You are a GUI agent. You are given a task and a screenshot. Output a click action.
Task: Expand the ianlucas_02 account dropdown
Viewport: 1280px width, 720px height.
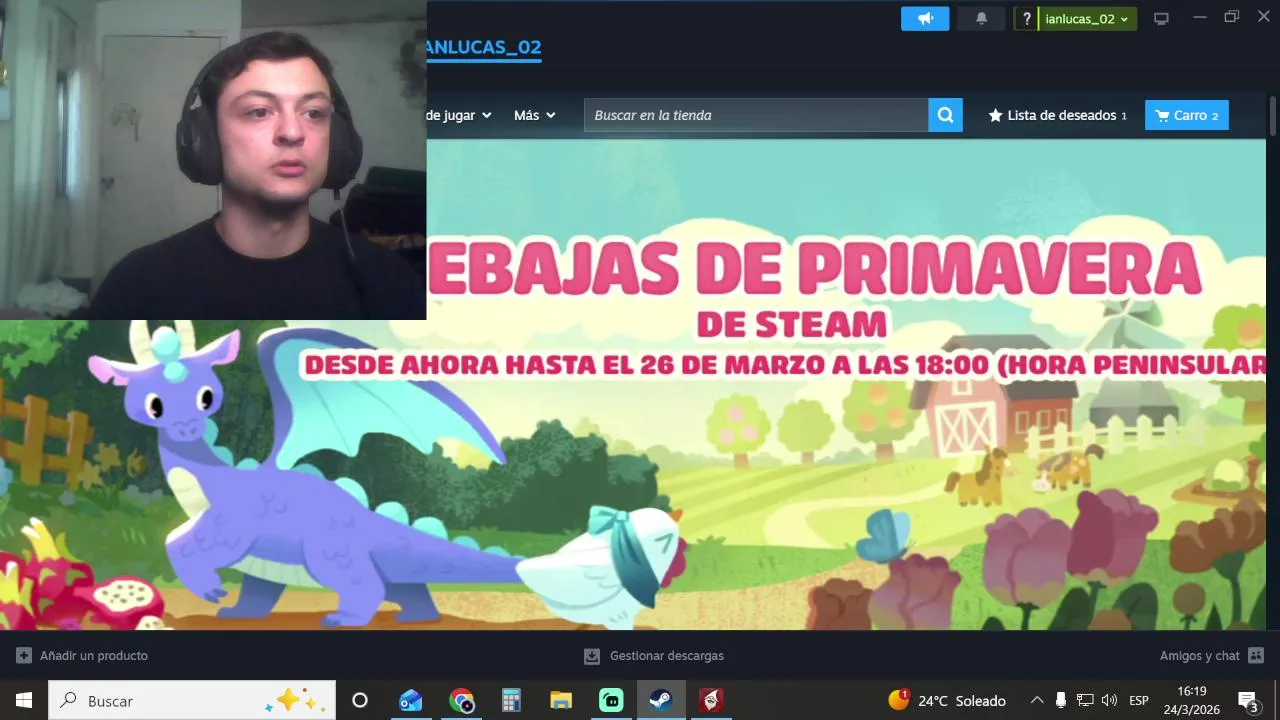point(1087,19)
